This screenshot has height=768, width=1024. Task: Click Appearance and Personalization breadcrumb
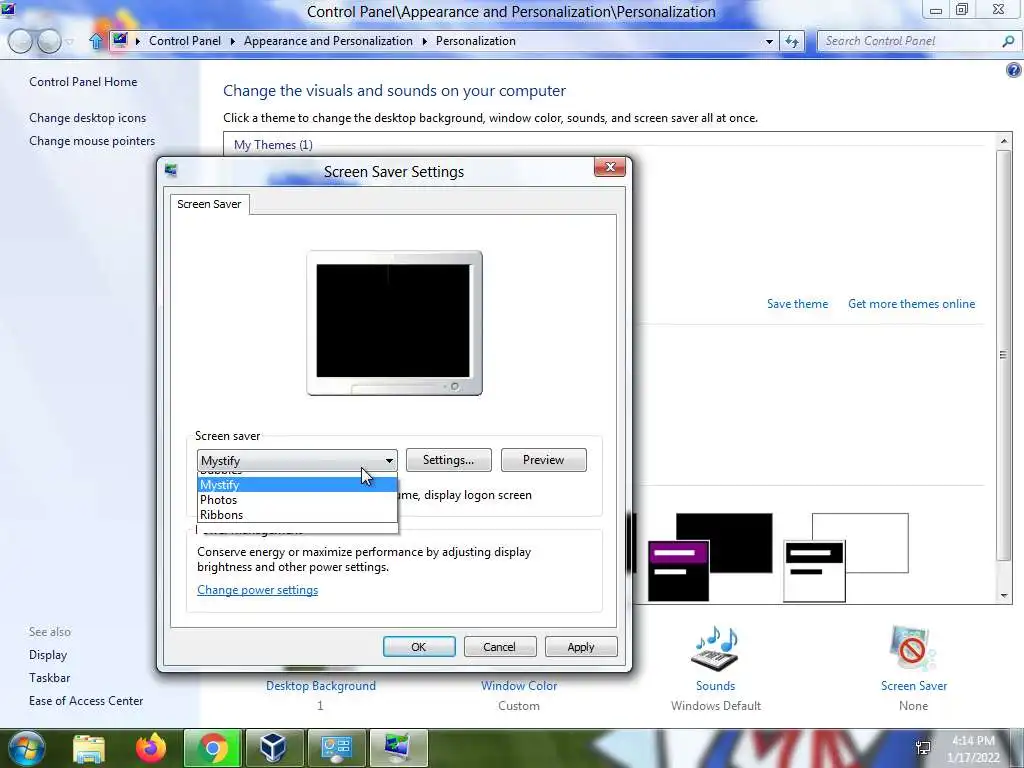tap(328, 40)
